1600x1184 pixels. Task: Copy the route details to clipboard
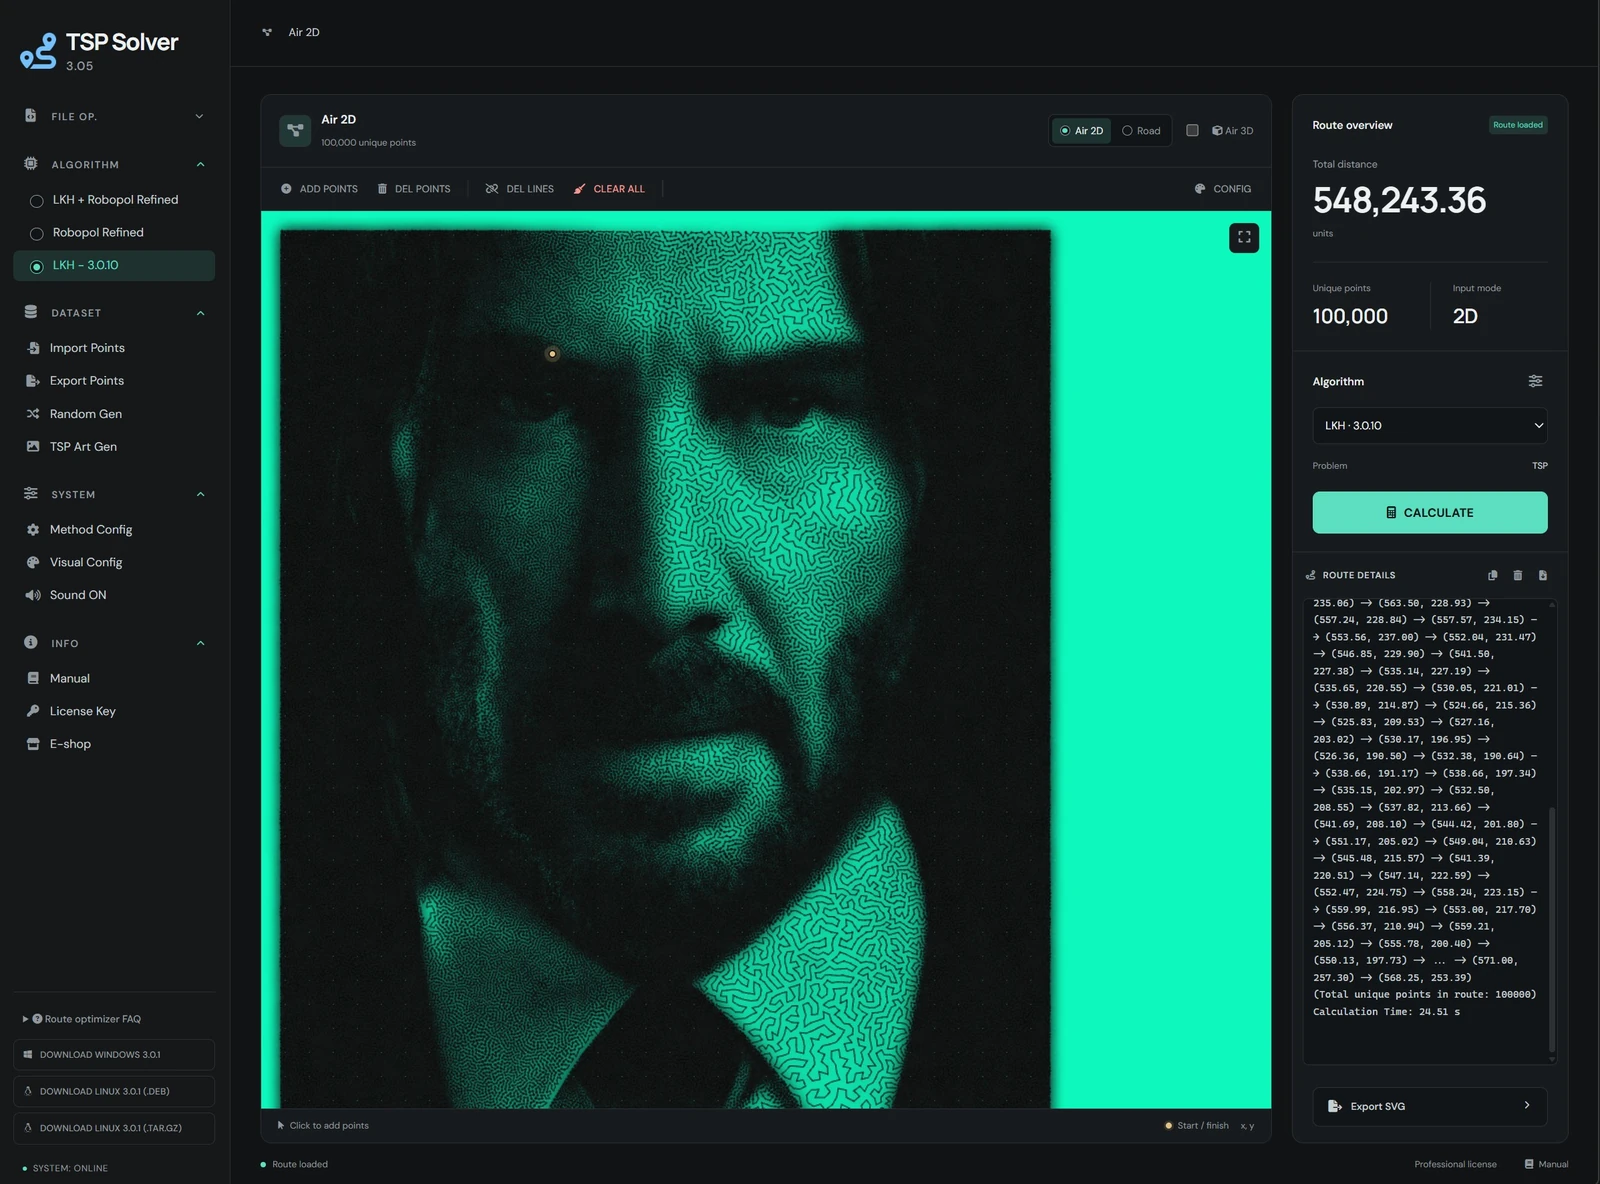pos(1493,575)
